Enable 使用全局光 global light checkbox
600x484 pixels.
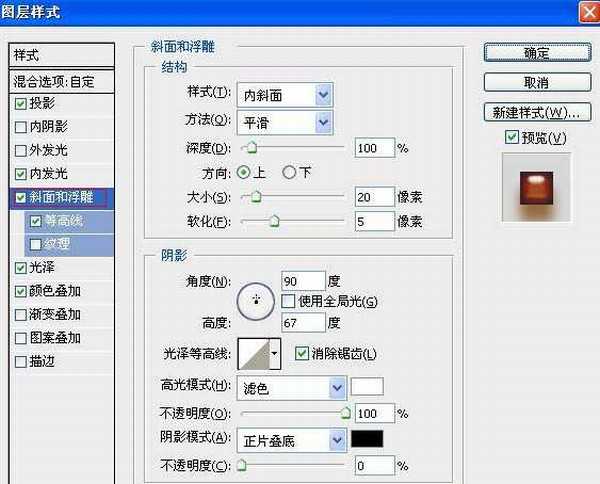[288, 300]
